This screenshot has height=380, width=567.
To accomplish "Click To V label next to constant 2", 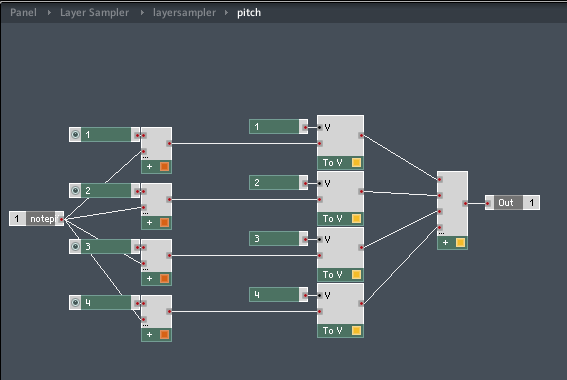I will pos(333,219).
